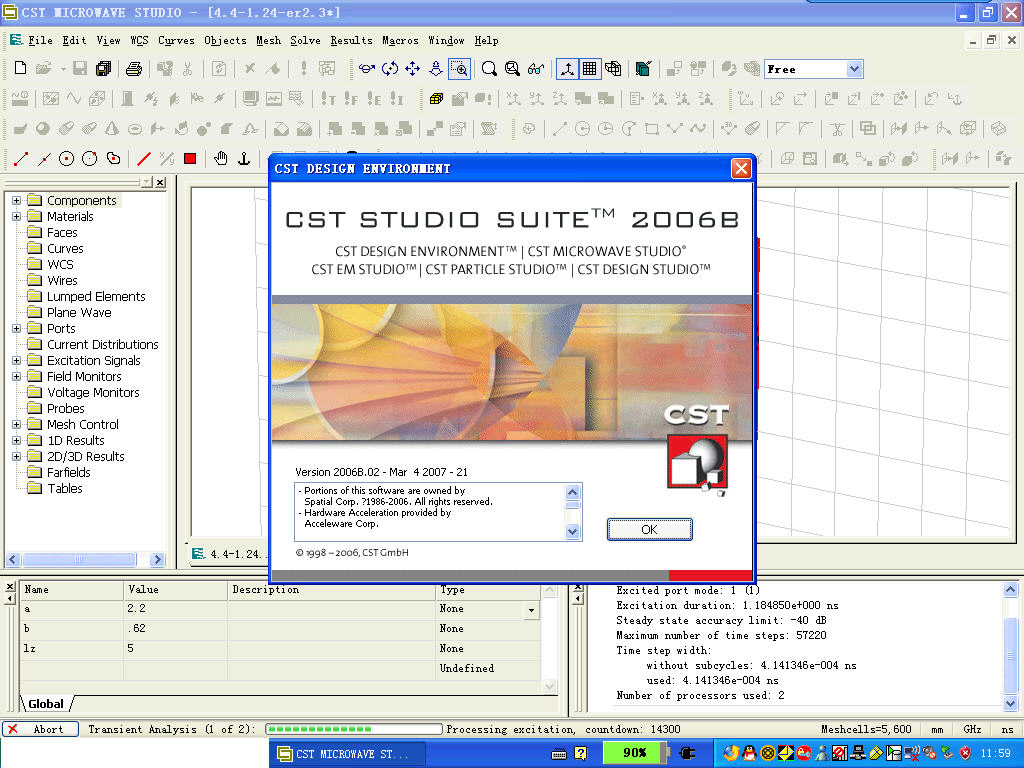Open the Solve menu
The width and height of the screenshot is (1024, 768).
tap(305, 40)
